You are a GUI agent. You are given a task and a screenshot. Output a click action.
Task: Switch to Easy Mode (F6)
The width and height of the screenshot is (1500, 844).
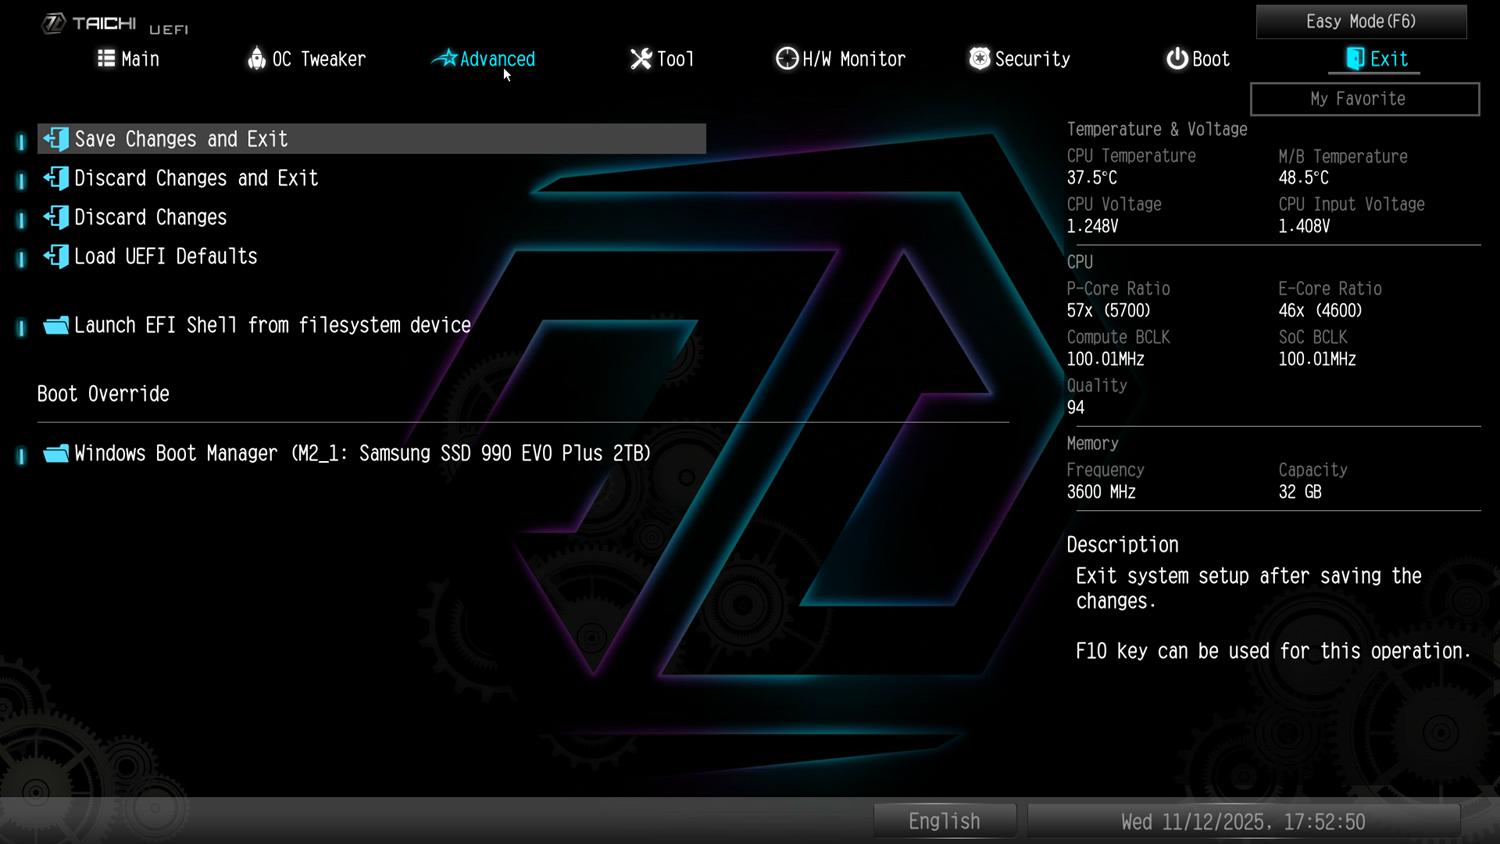coord(1361,21)
